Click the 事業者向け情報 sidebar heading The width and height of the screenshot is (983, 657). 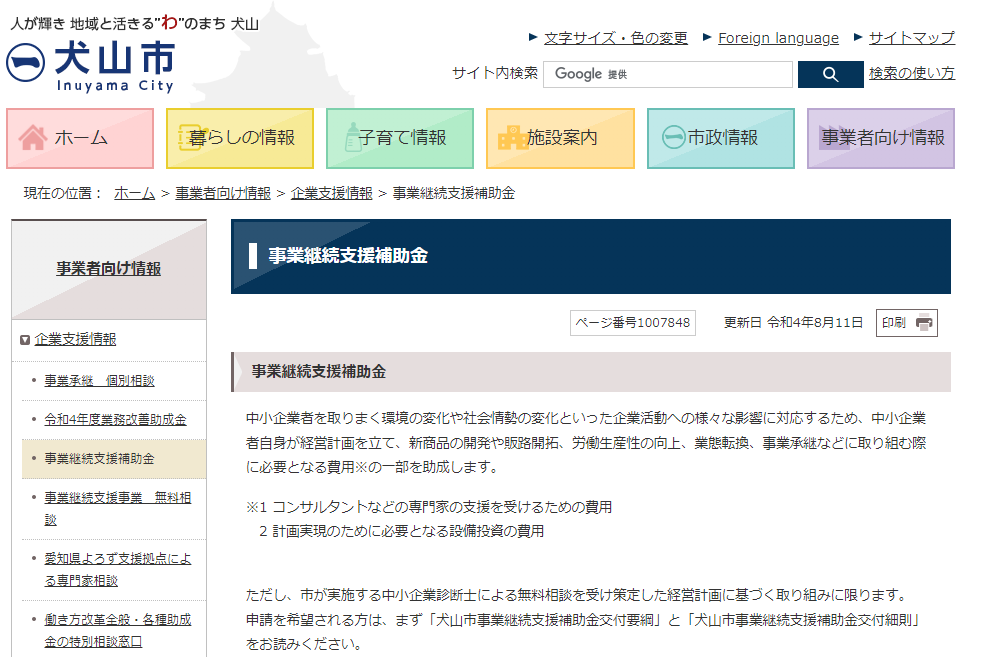pyautogui.click(x=108, y=269)
